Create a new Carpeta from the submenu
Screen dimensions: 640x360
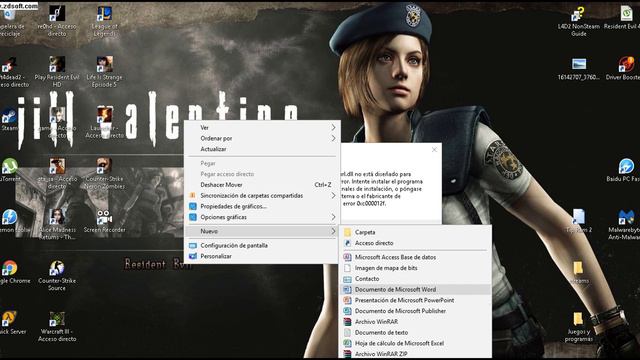click(x=416, y=232)
